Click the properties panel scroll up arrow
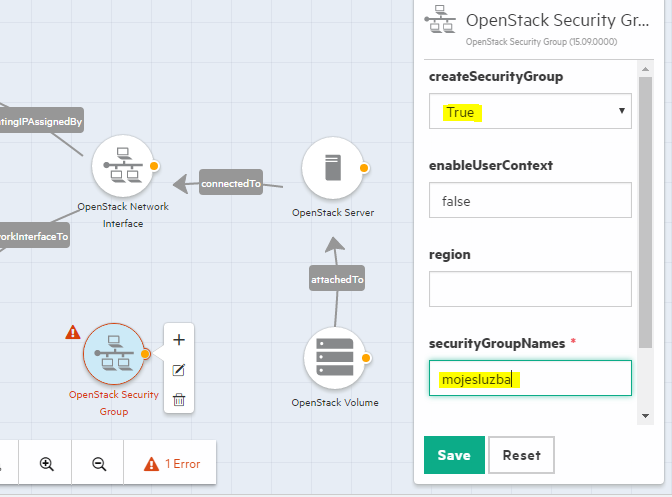The height and width of the screenshot is (497, 672). 645,69
